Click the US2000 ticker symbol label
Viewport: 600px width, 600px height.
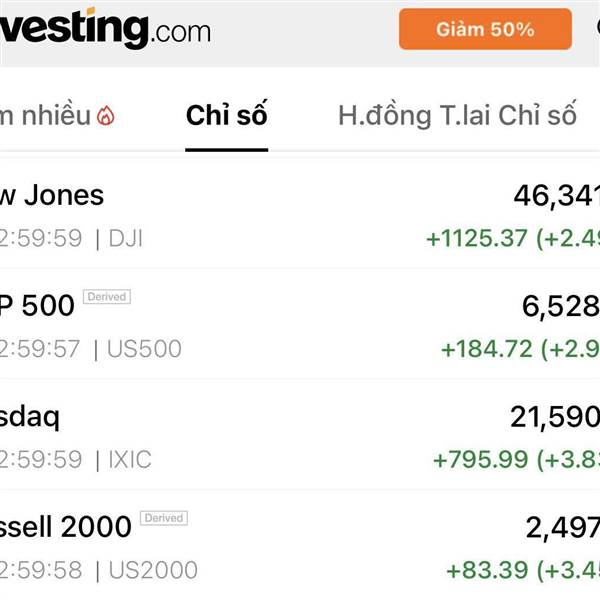click(153, 570)
